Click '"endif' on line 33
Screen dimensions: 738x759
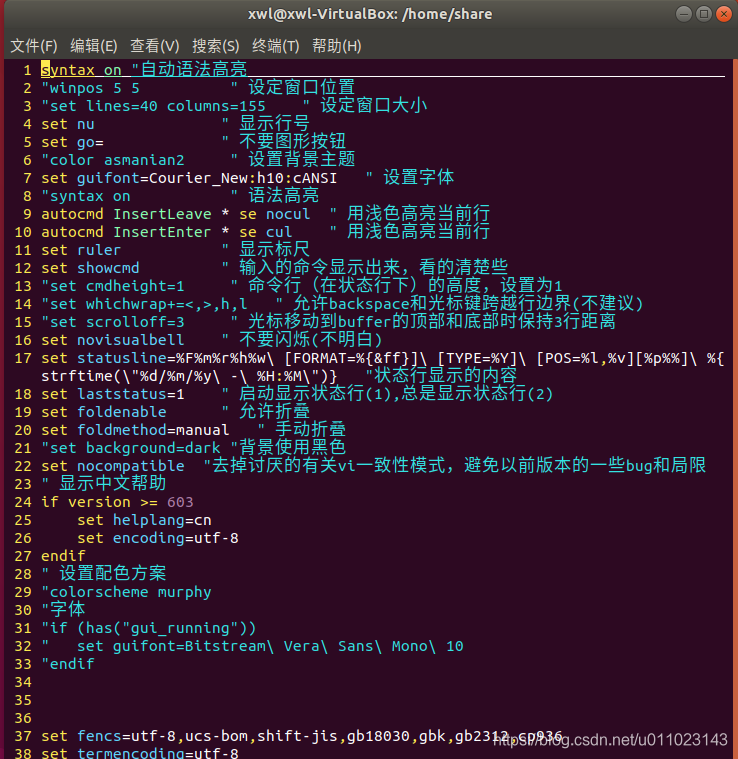(68, 664)
